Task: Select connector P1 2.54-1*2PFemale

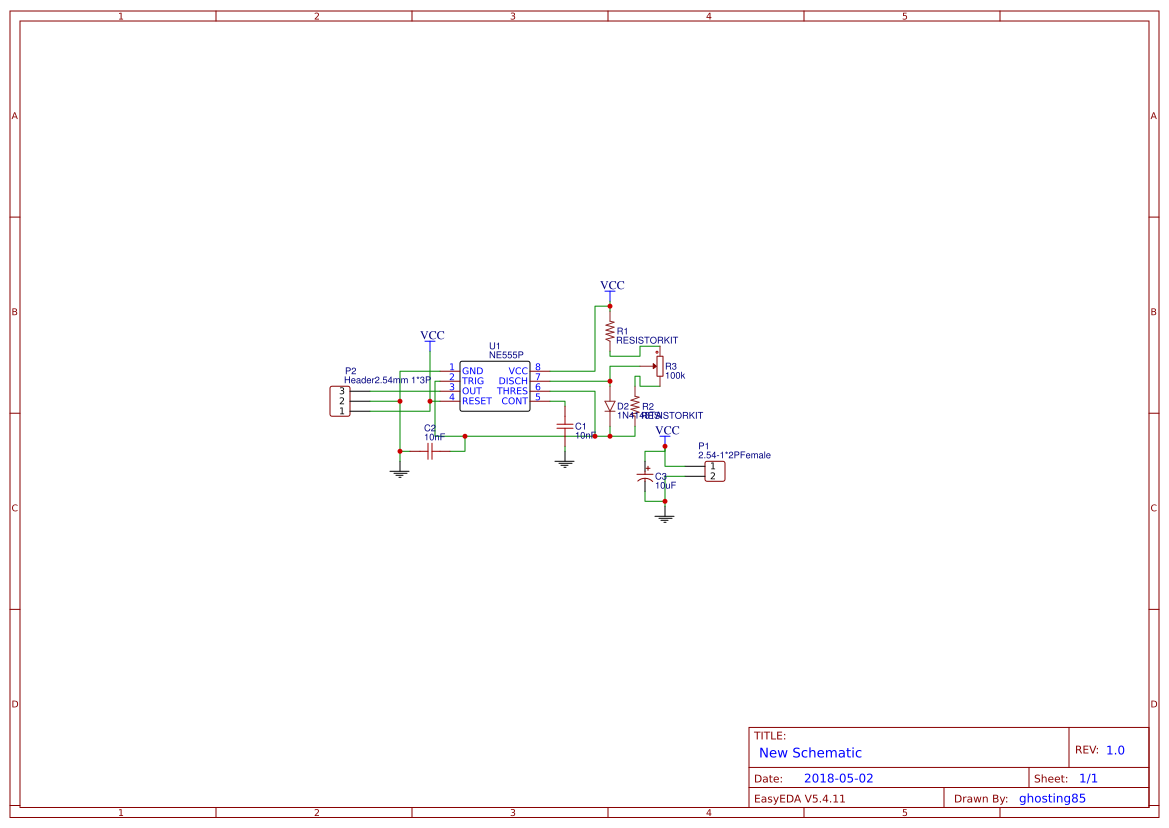Action: pyautogui.click(x=713, y=470)
